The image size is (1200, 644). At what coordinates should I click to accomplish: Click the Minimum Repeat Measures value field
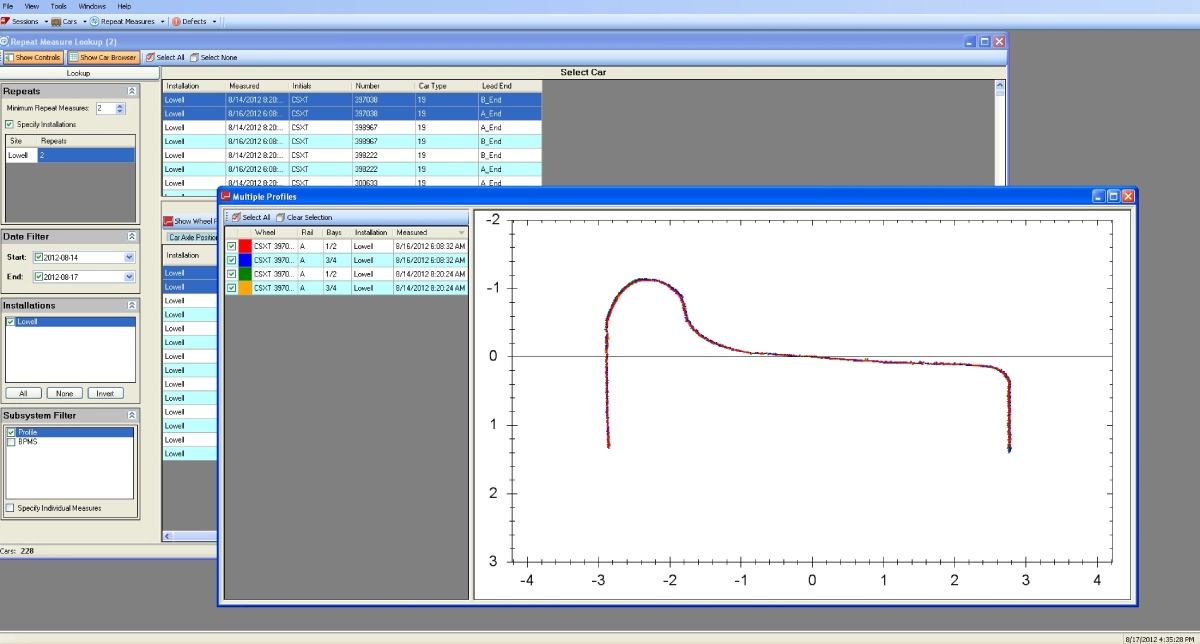coord(104,108)
